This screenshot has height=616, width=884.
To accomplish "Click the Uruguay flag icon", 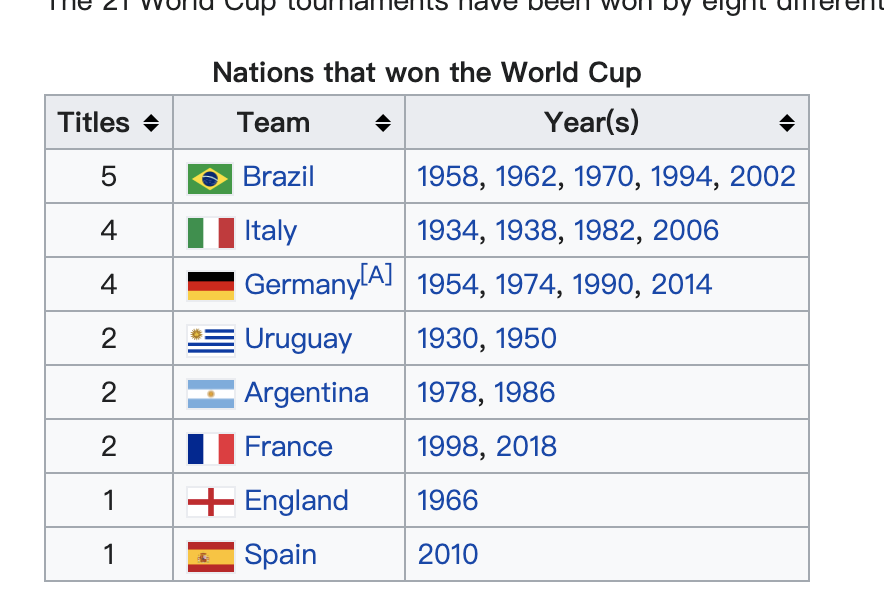I will point(210,340).
